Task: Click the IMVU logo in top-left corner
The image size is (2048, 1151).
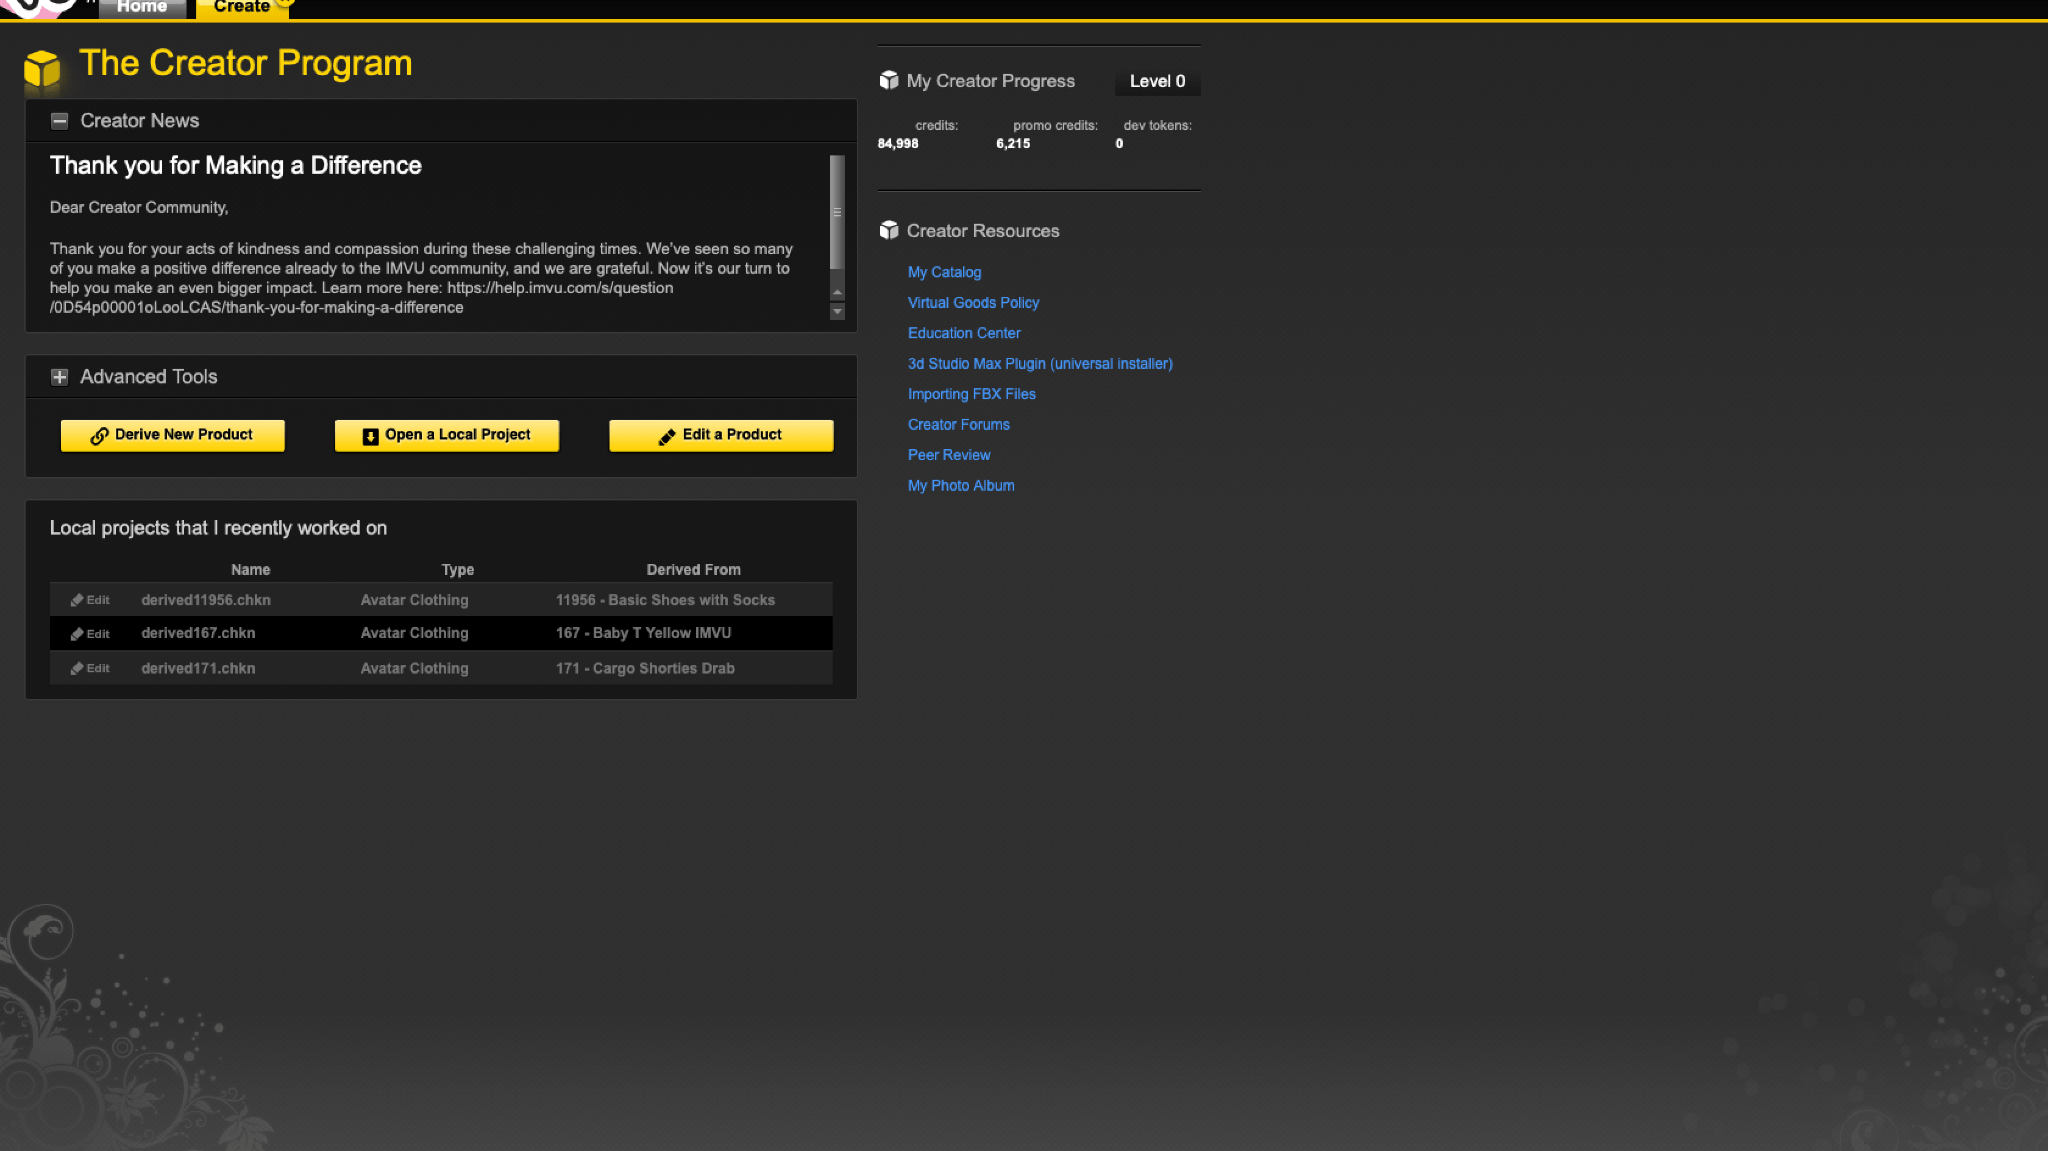Action: [x=40, y=8]
